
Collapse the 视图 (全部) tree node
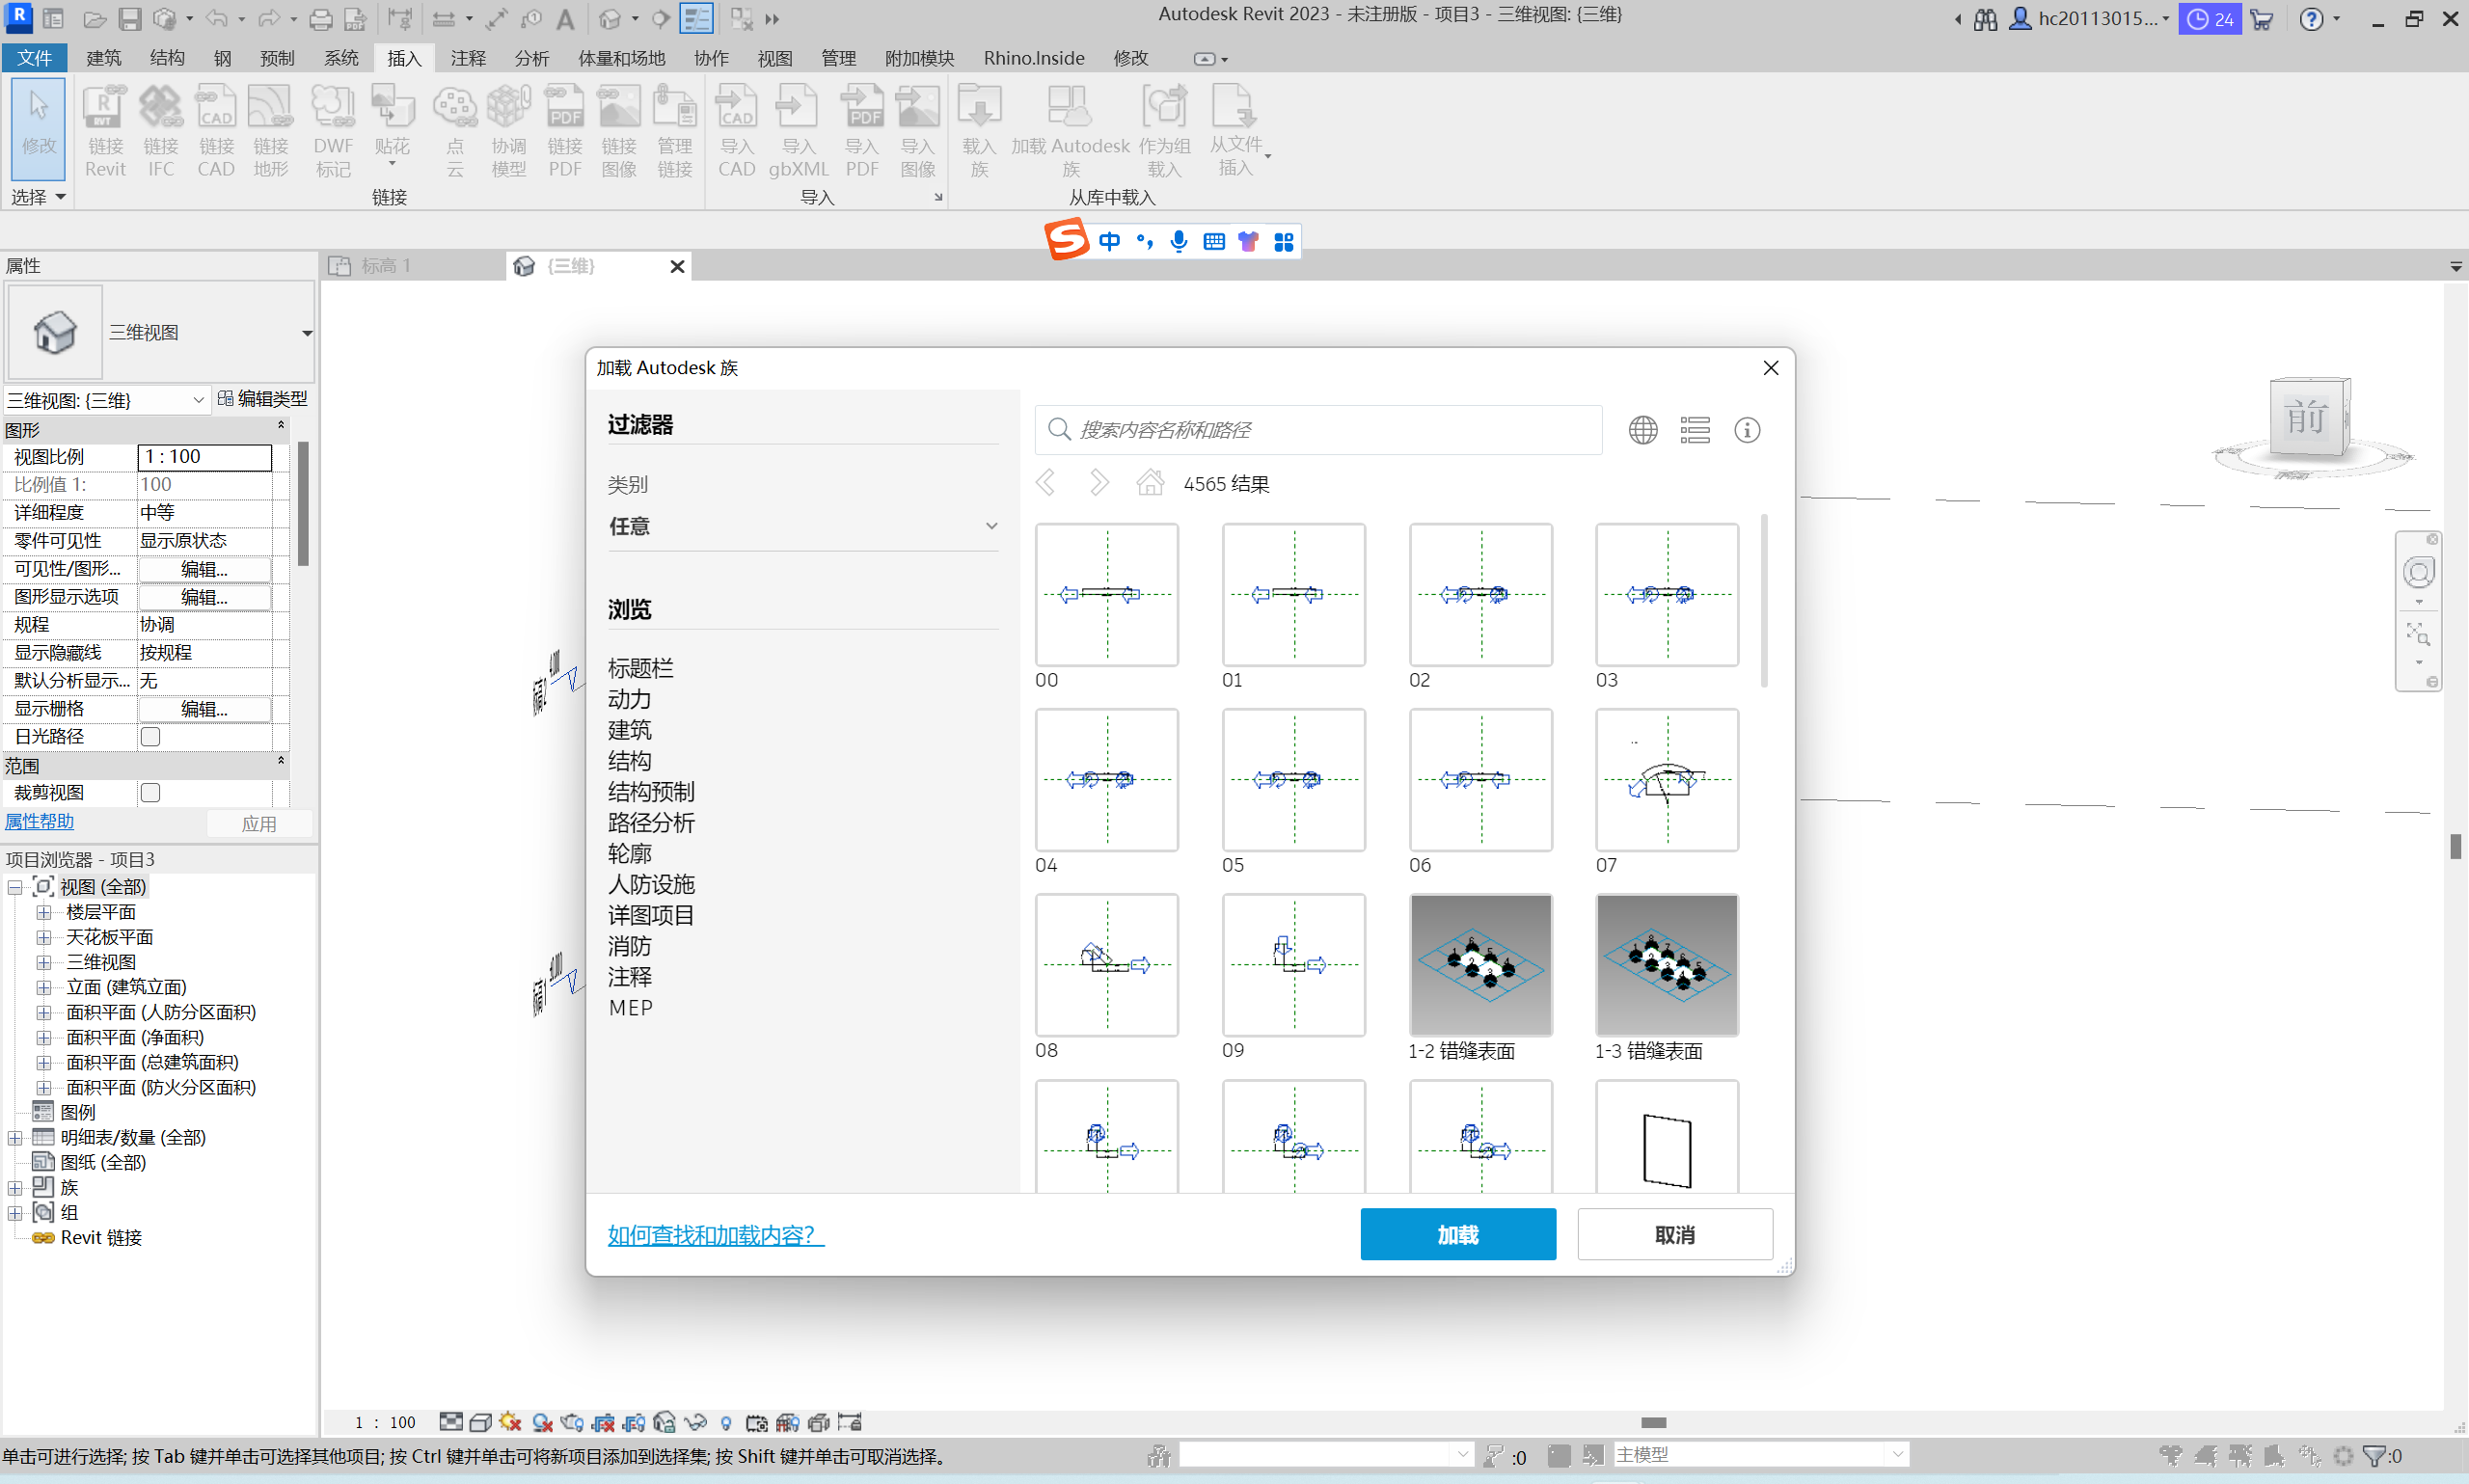point(15,887)
